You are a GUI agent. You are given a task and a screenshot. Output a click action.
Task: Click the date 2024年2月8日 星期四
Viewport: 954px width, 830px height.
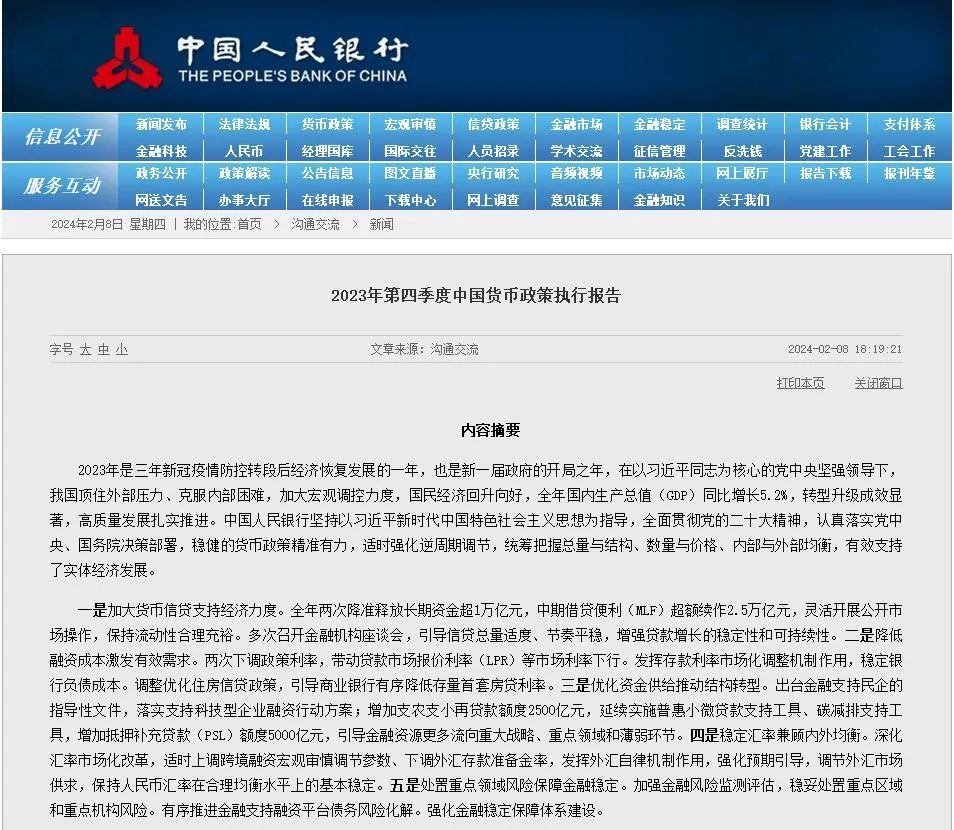108,224
